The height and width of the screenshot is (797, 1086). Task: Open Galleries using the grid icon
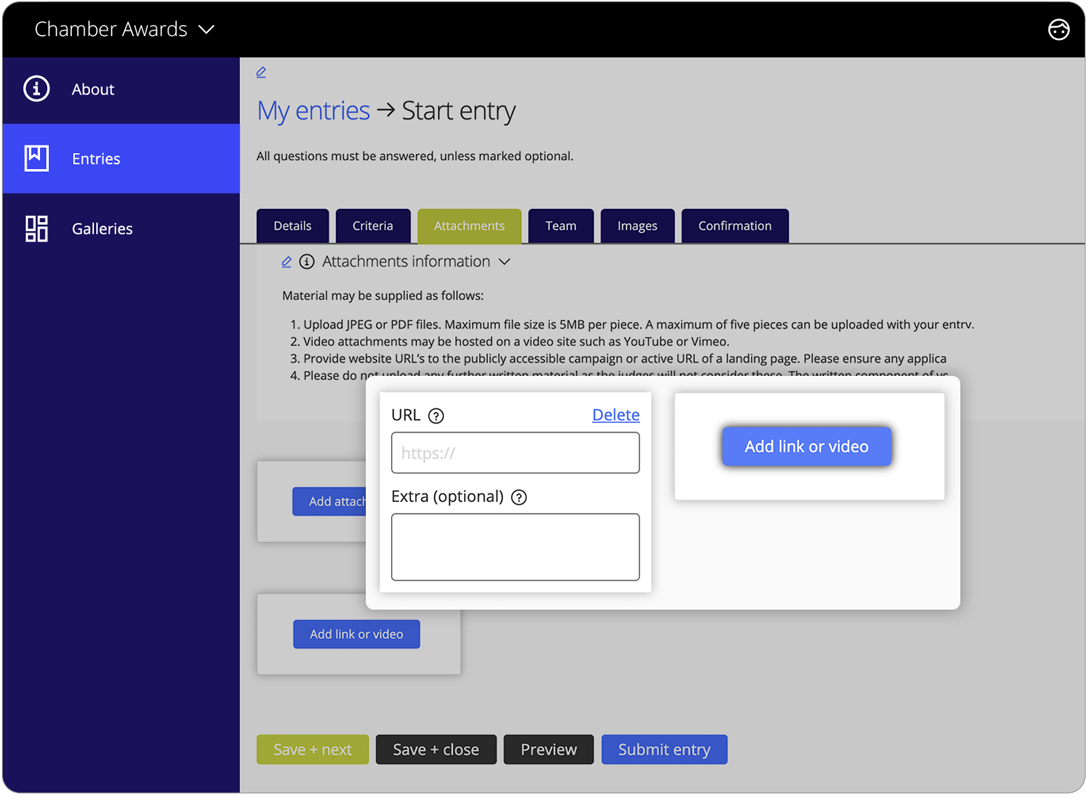pyautogui.click(x=36, y=228)
